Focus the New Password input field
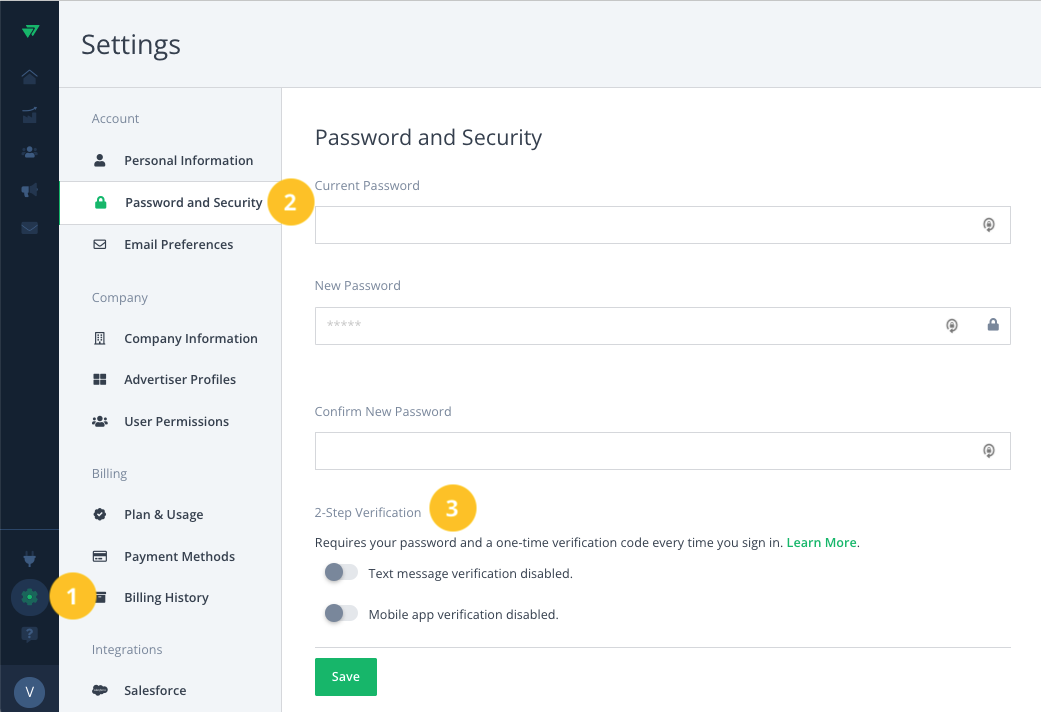Image resolution: width=1041 pixels, height=712 pixels. [663, 325]
